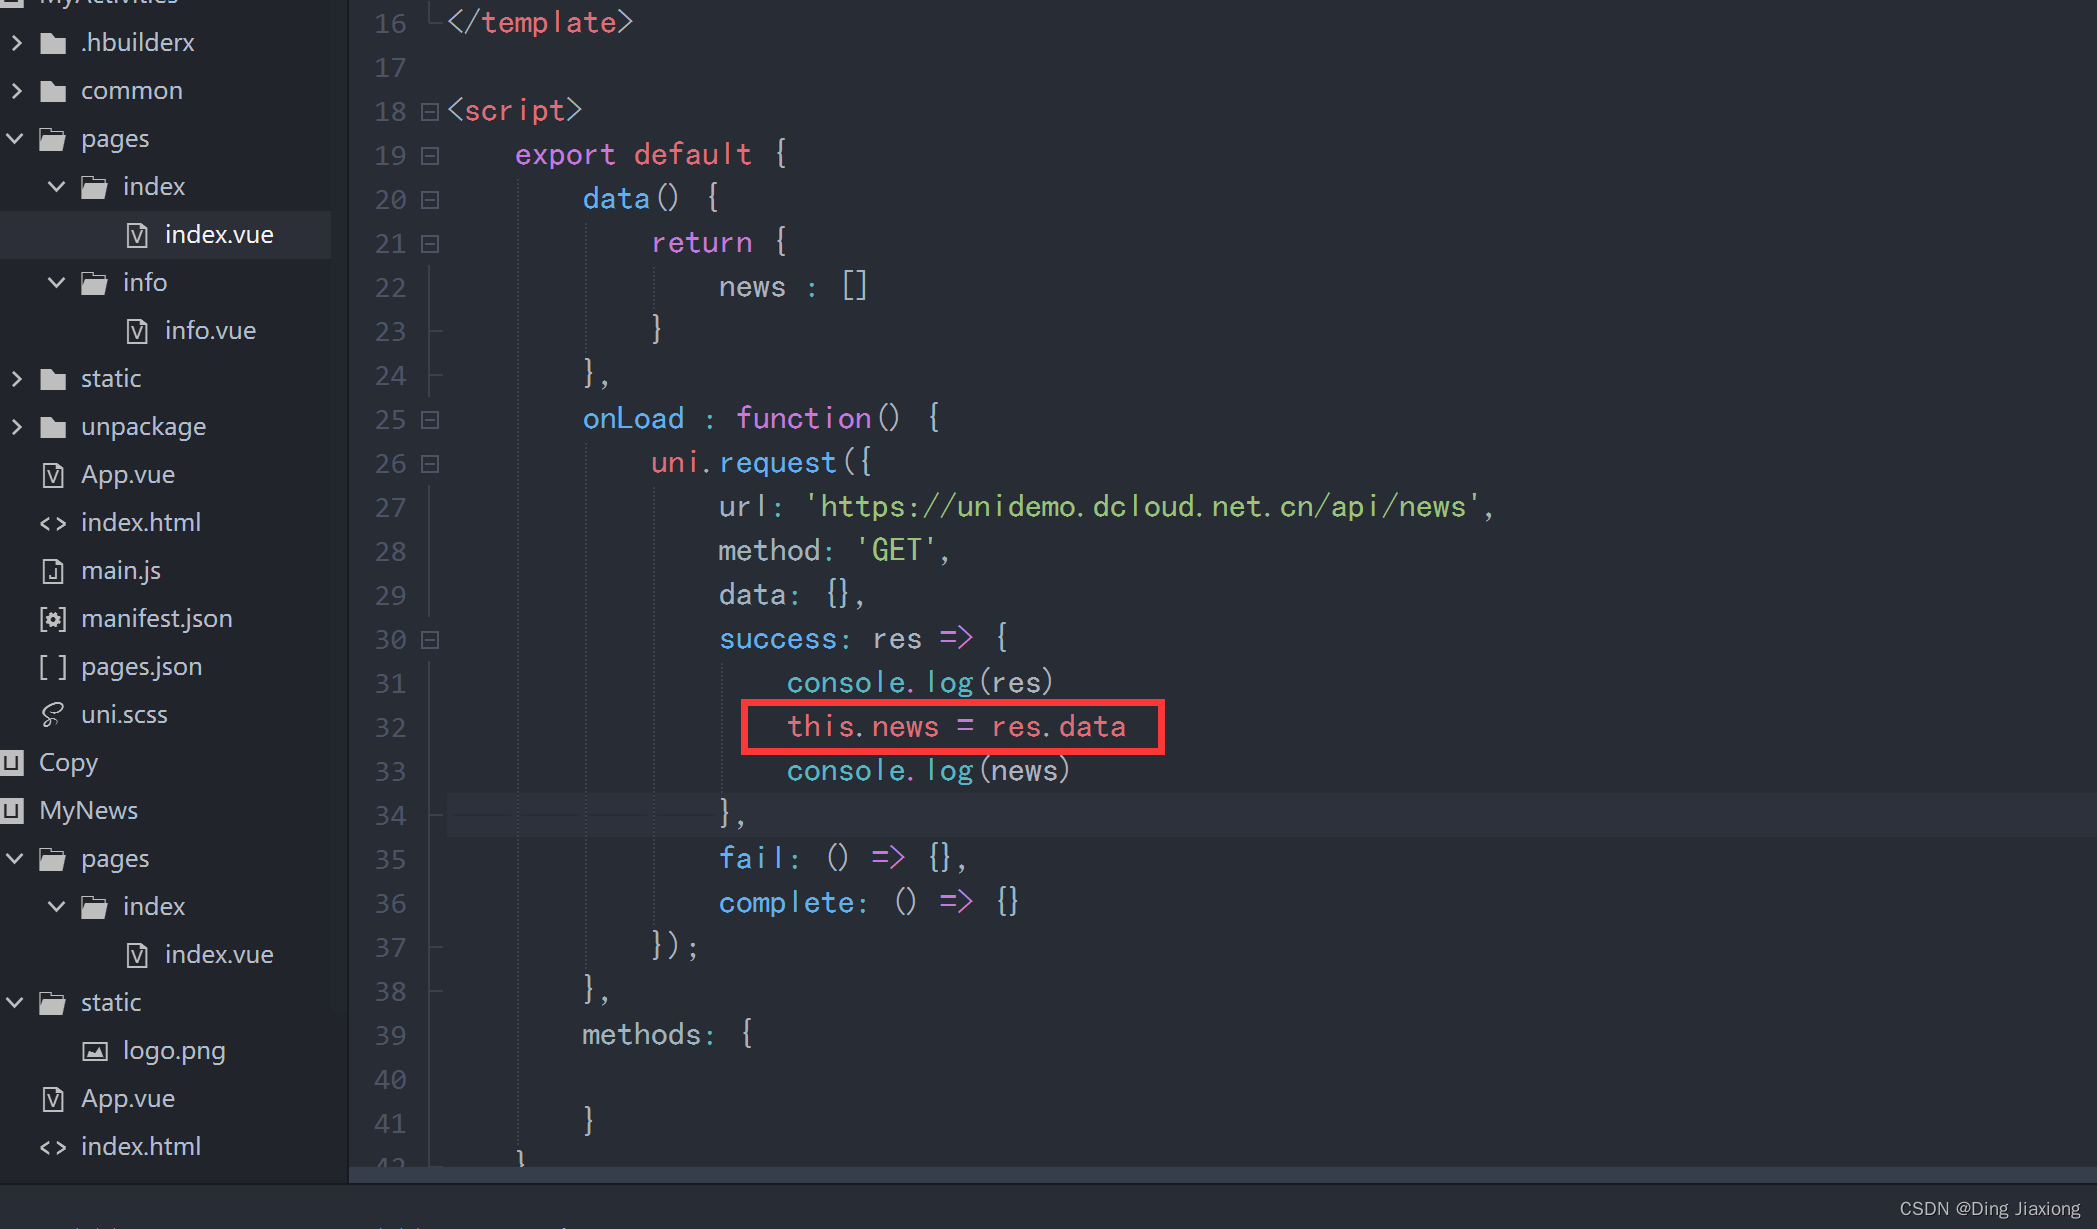The image size is (2097, 1229).
Task: Expand the .hbuilderx folder
Action: 17,43
